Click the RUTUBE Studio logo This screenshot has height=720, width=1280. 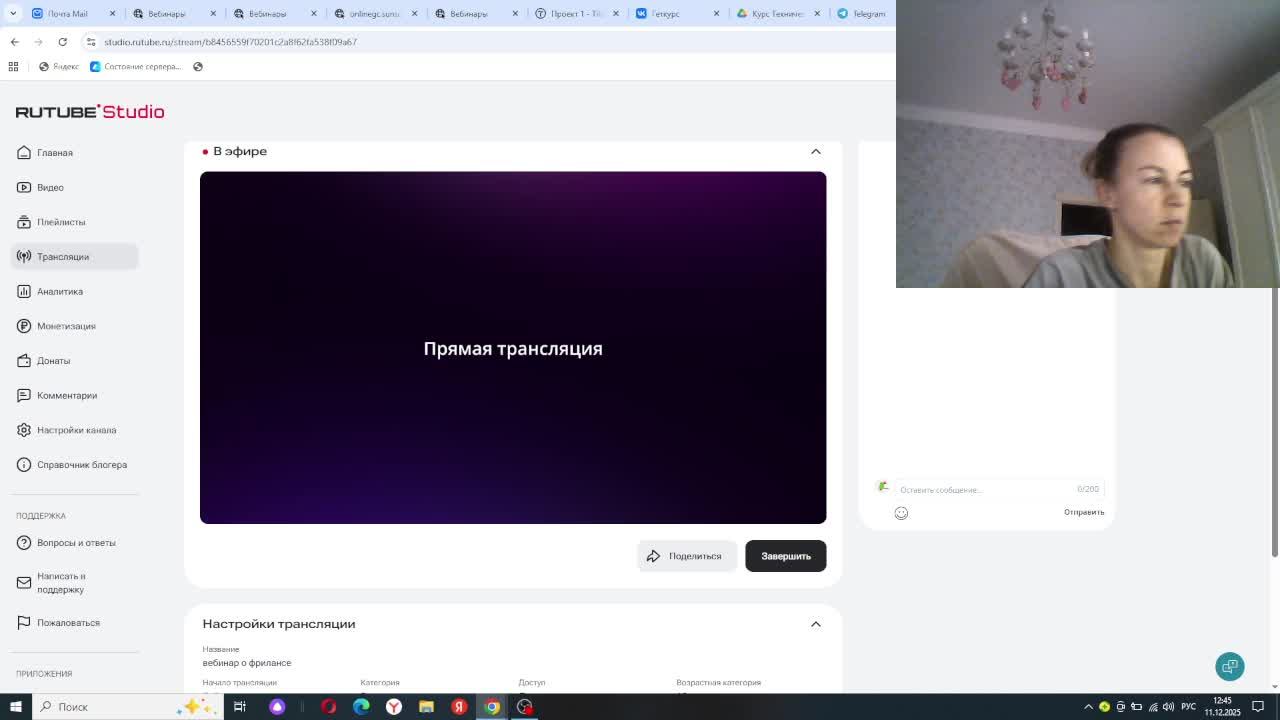(90, 112)
